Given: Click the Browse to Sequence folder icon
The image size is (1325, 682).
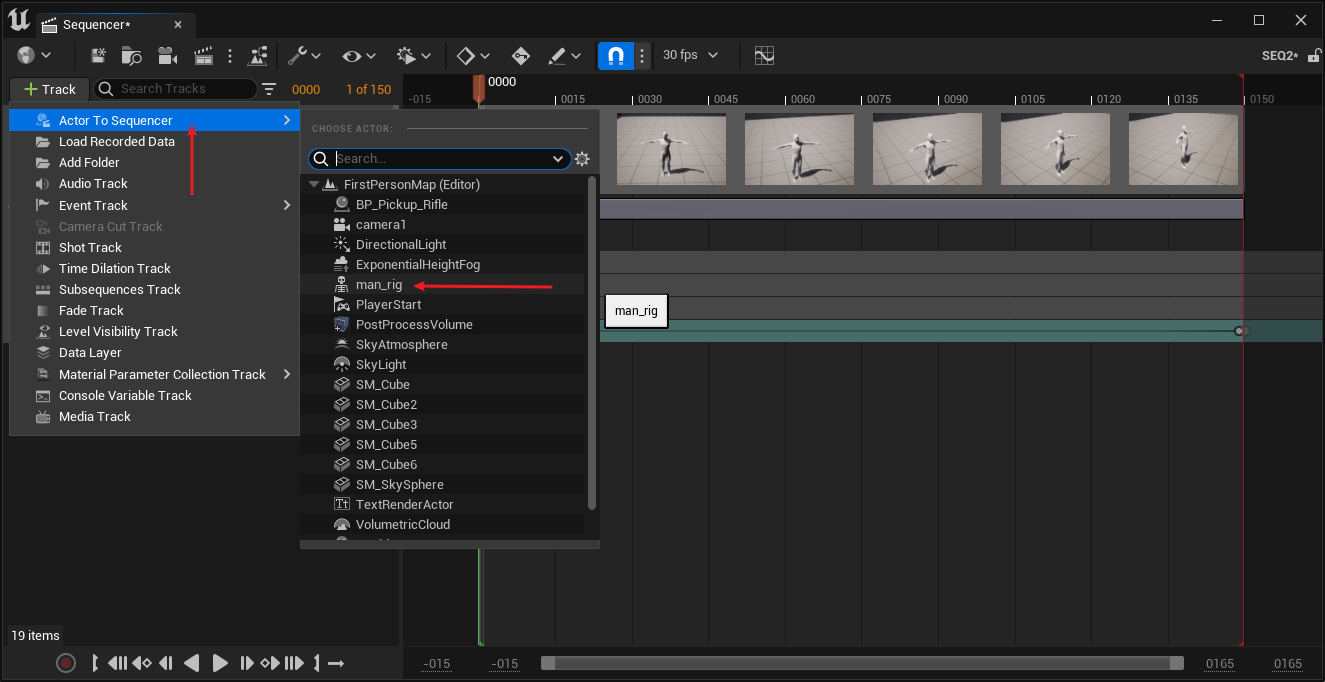Looking at the screenshot, I should 132,56.
